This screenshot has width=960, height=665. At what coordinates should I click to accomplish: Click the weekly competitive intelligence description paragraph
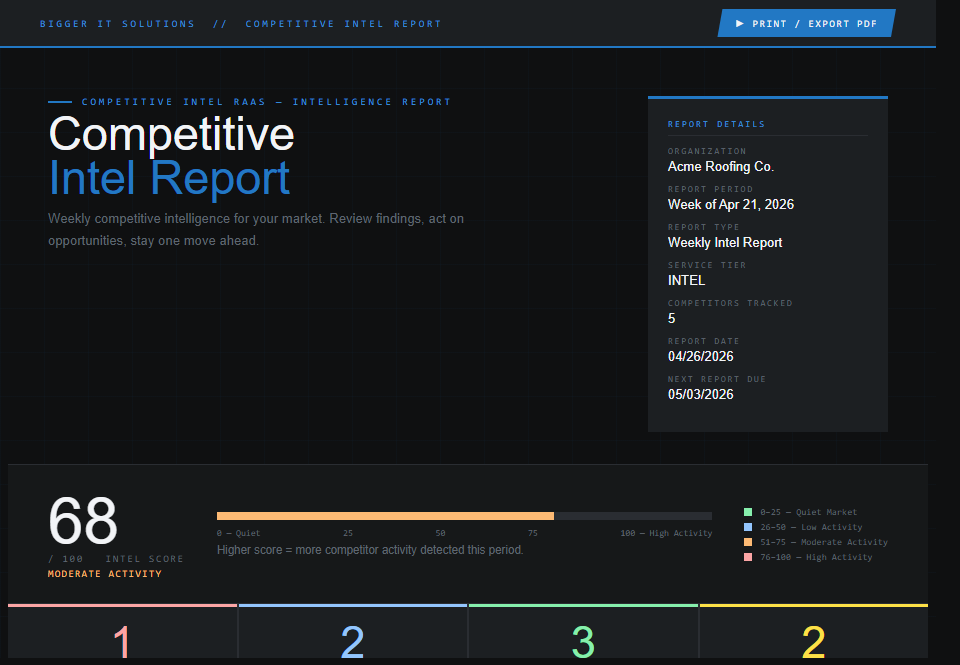pos(256,230)
